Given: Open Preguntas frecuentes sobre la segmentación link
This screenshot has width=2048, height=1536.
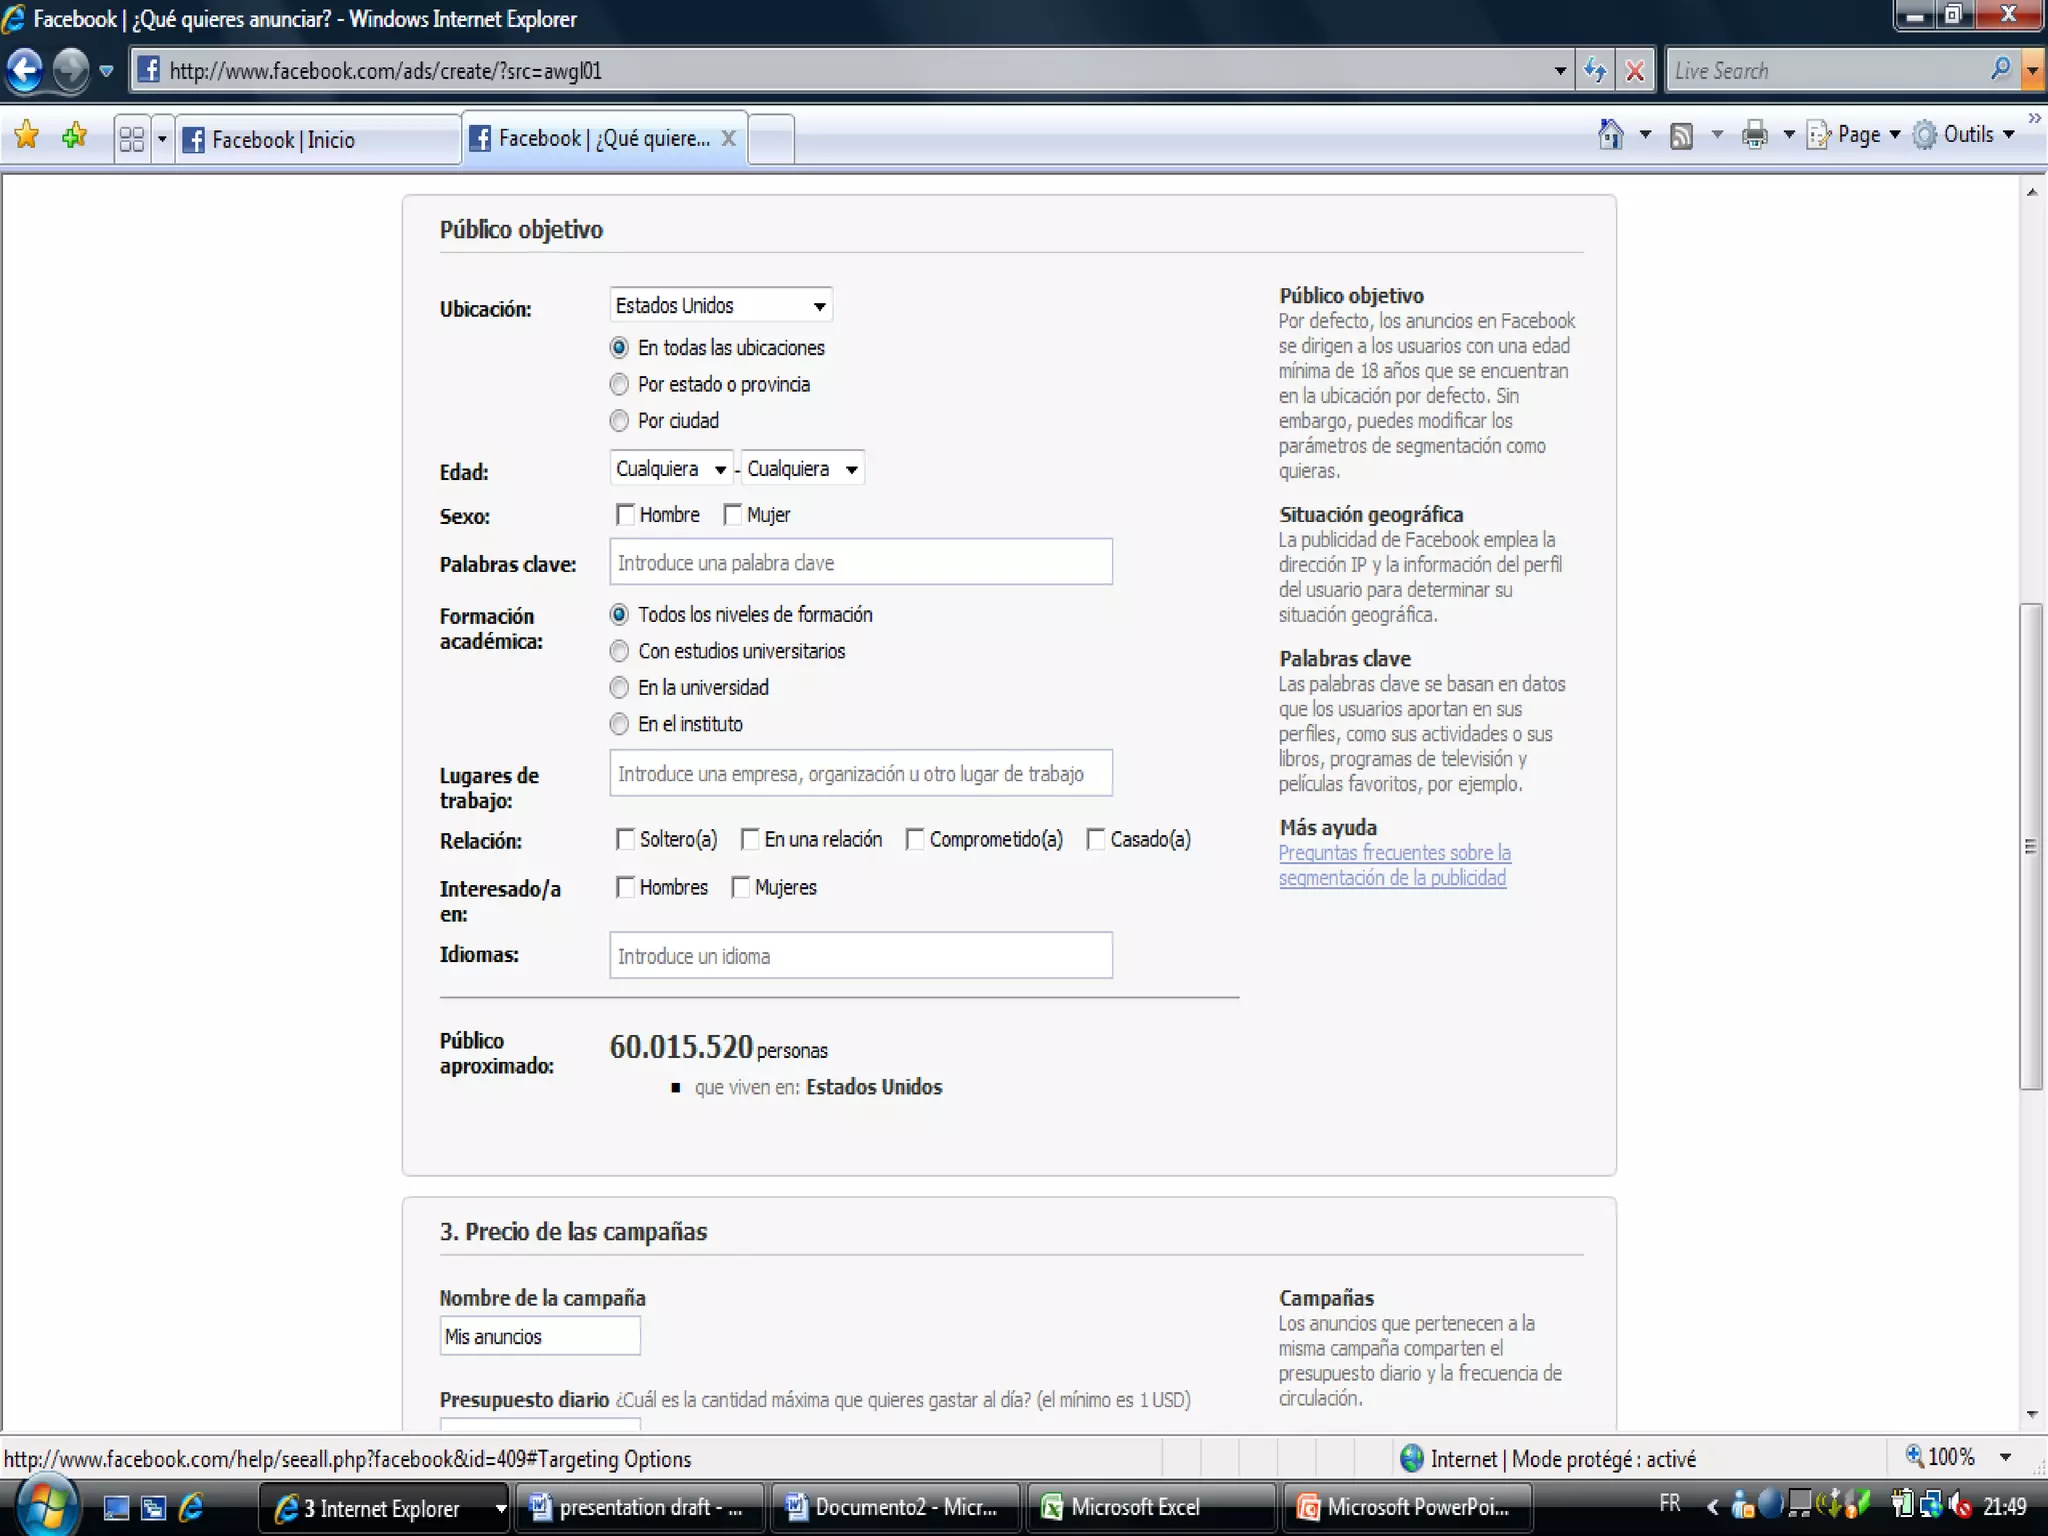Looking at the screenshot, I should pos(1394,865).
